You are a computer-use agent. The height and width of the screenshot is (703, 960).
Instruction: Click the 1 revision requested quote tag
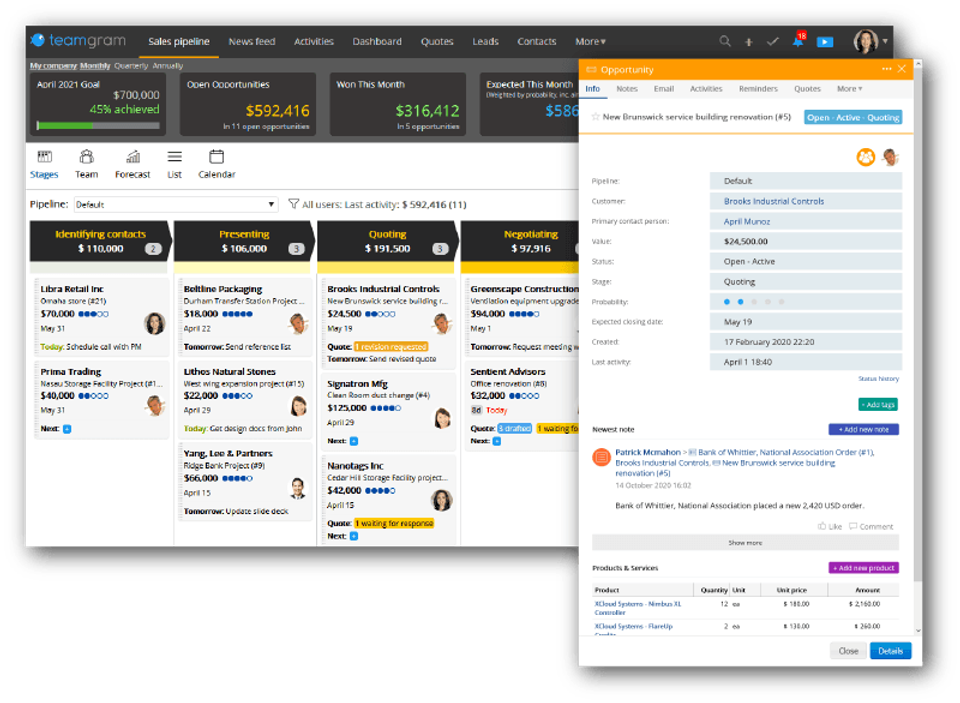391,347
